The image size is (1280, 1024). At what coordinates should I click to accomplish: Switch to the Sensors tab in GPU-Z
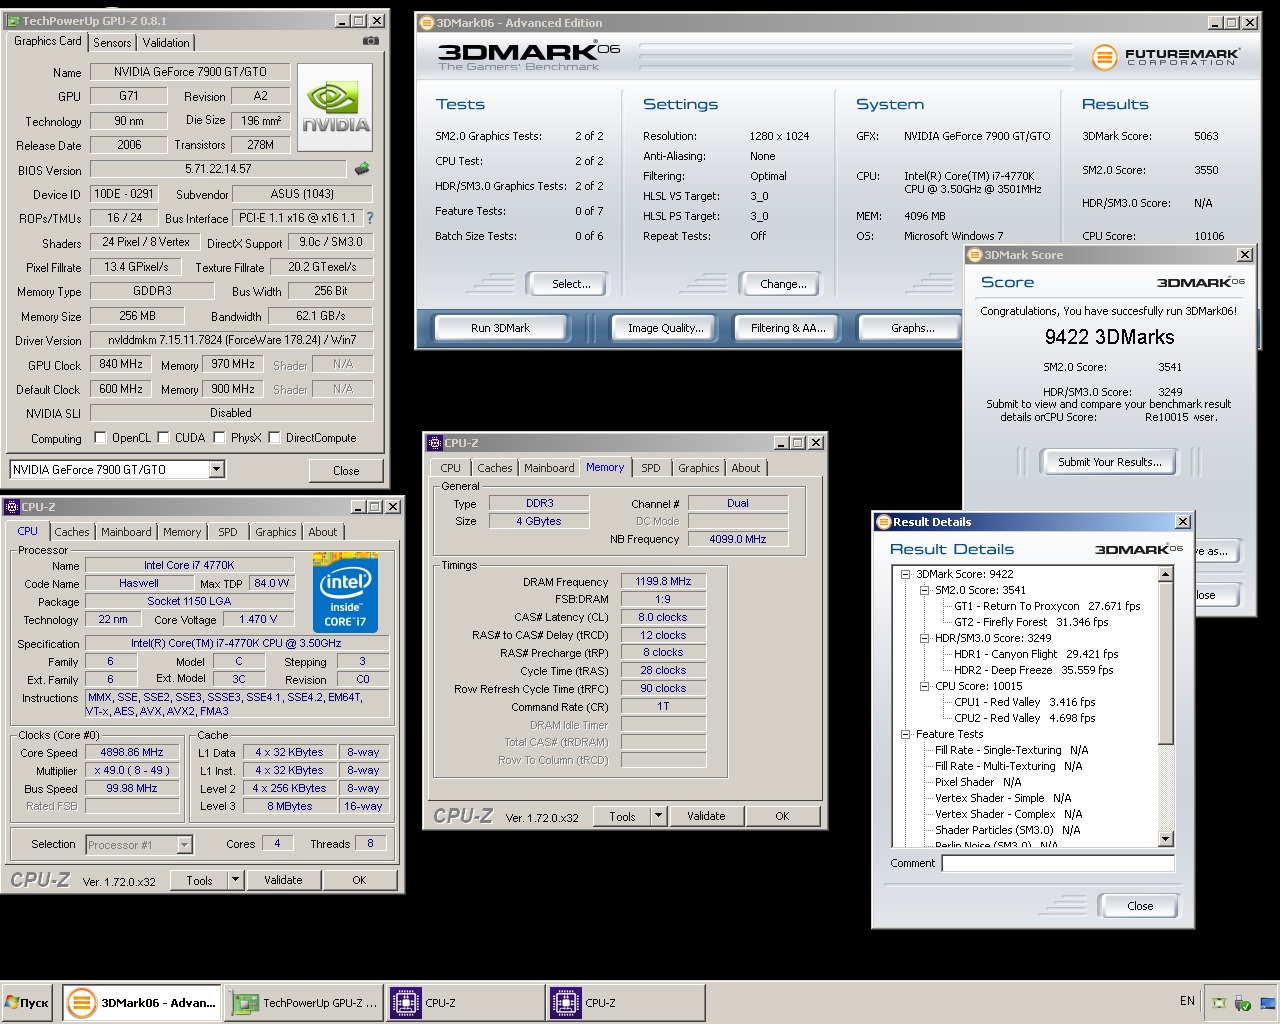pyautogui.click(x=112, y=43)
